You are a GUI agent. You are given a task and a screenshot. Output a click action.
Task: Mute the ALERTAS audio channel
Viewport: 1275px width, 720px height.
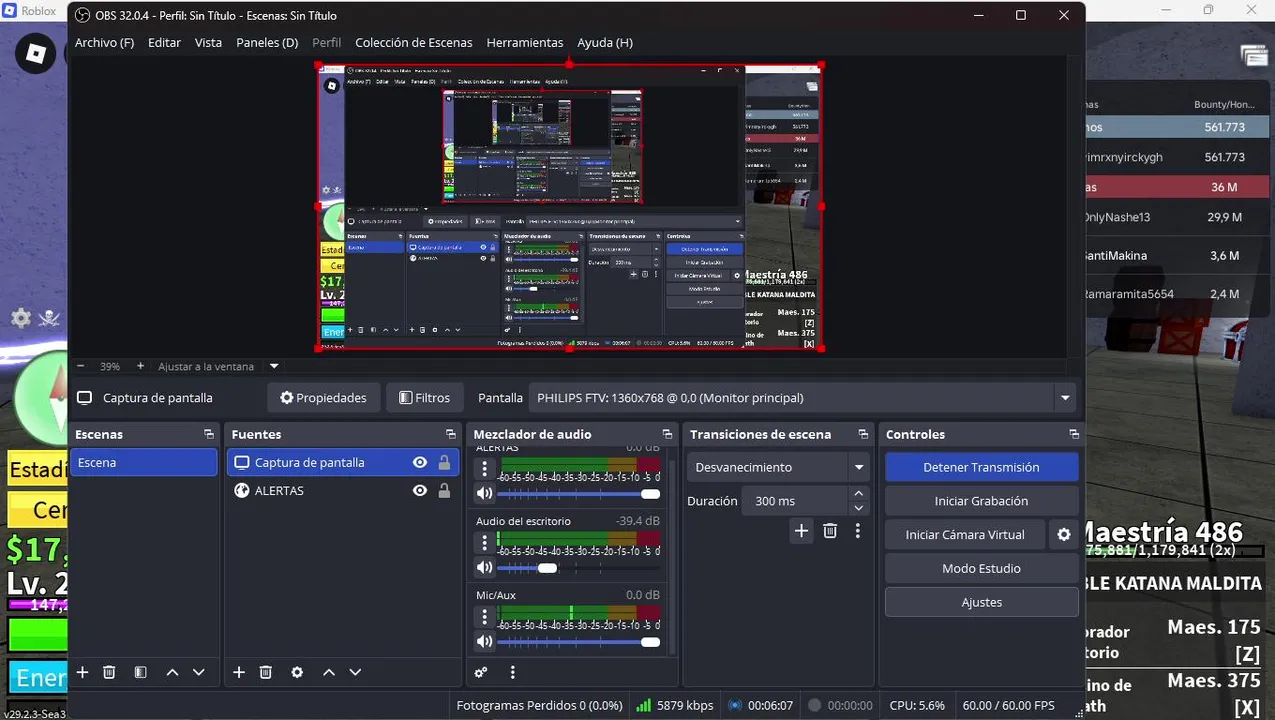coord(485,493)
